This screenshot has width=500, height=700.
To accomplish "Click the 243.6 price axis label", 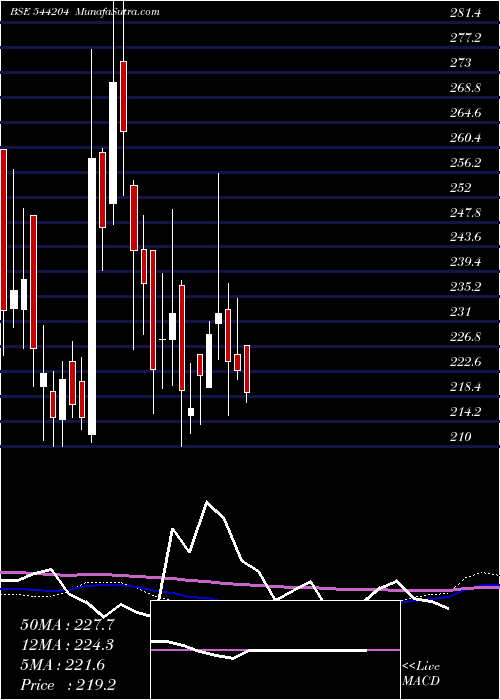I will pyautogui.click(x=465, y=237).
